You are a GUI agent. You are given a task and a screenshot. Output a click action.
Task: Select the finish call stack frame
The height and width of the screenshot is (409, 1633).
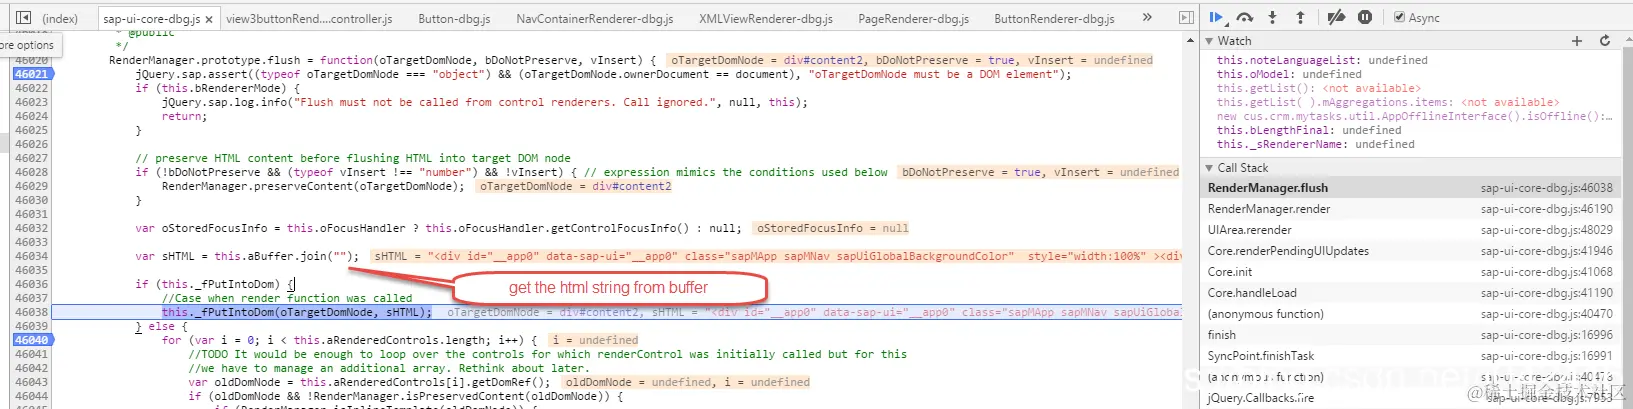(1410, 335)
